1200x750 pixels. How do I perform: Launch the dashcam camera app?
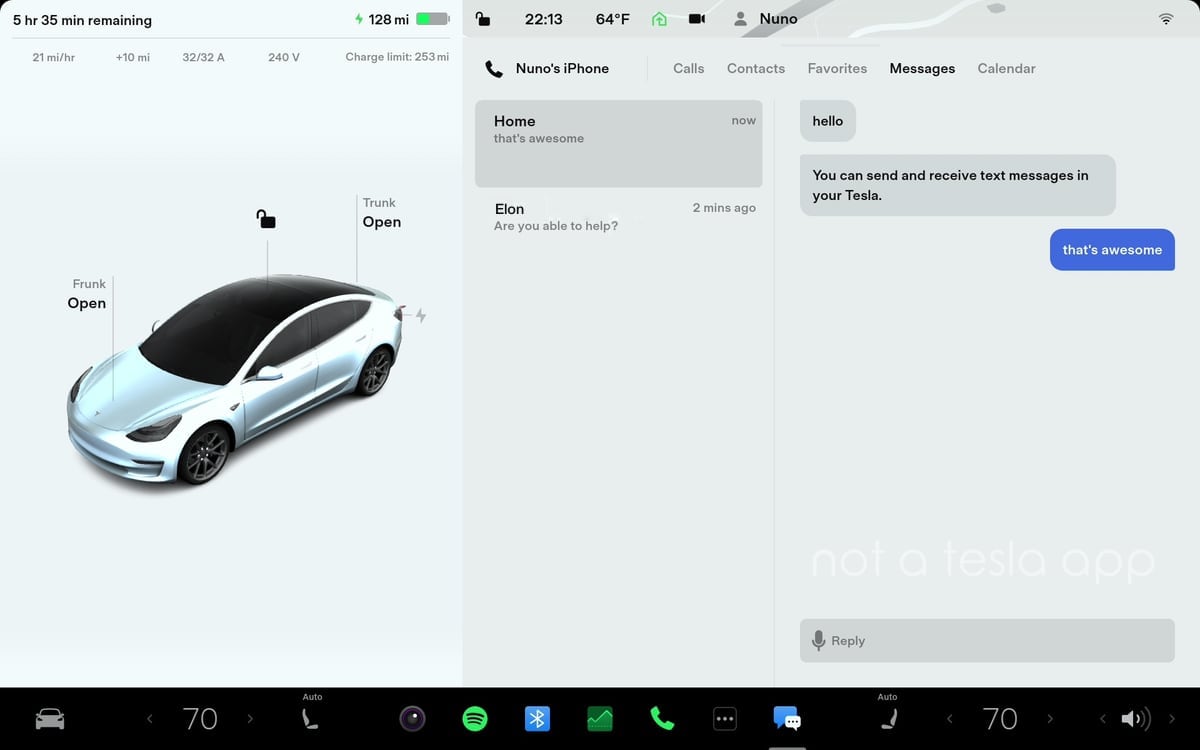point(412,719)
